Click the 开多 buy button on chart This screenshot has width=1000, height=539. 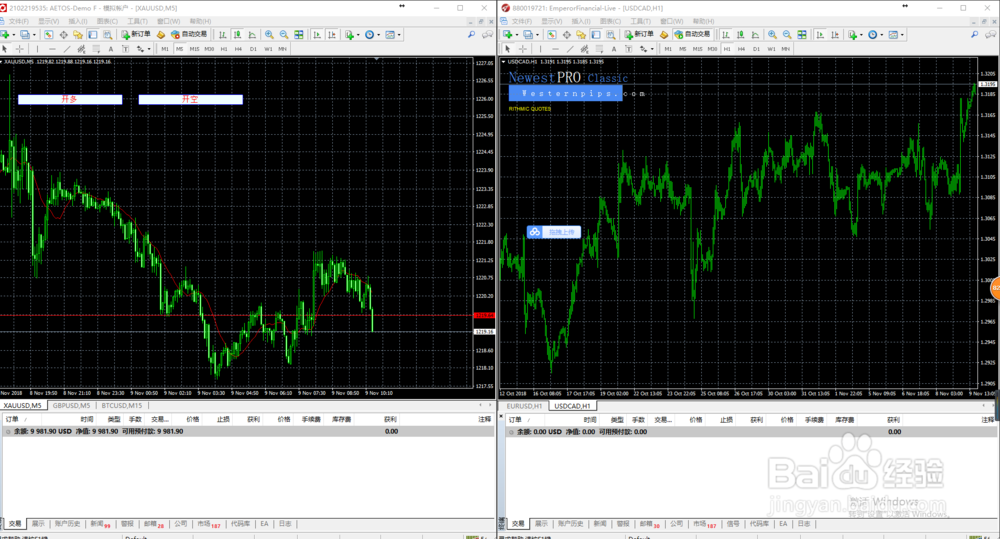coord(70,99)
